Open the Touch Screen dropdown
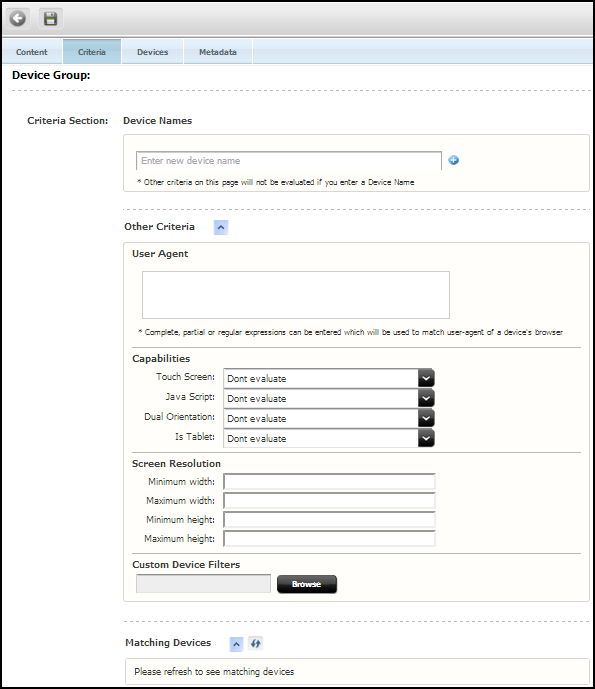 click(x=329, y=378)
